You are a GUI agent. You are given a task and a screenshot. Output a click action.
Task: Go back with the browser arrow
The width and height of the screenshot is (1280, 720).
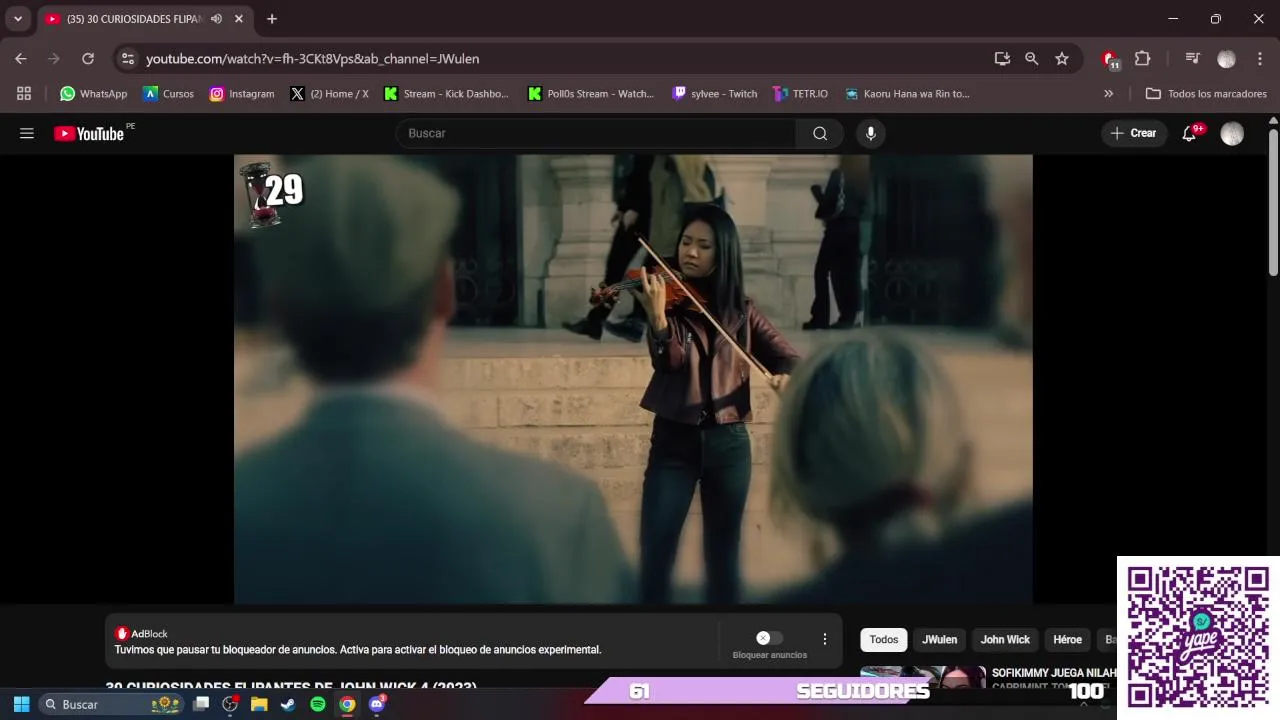click(x=21, y=59)
